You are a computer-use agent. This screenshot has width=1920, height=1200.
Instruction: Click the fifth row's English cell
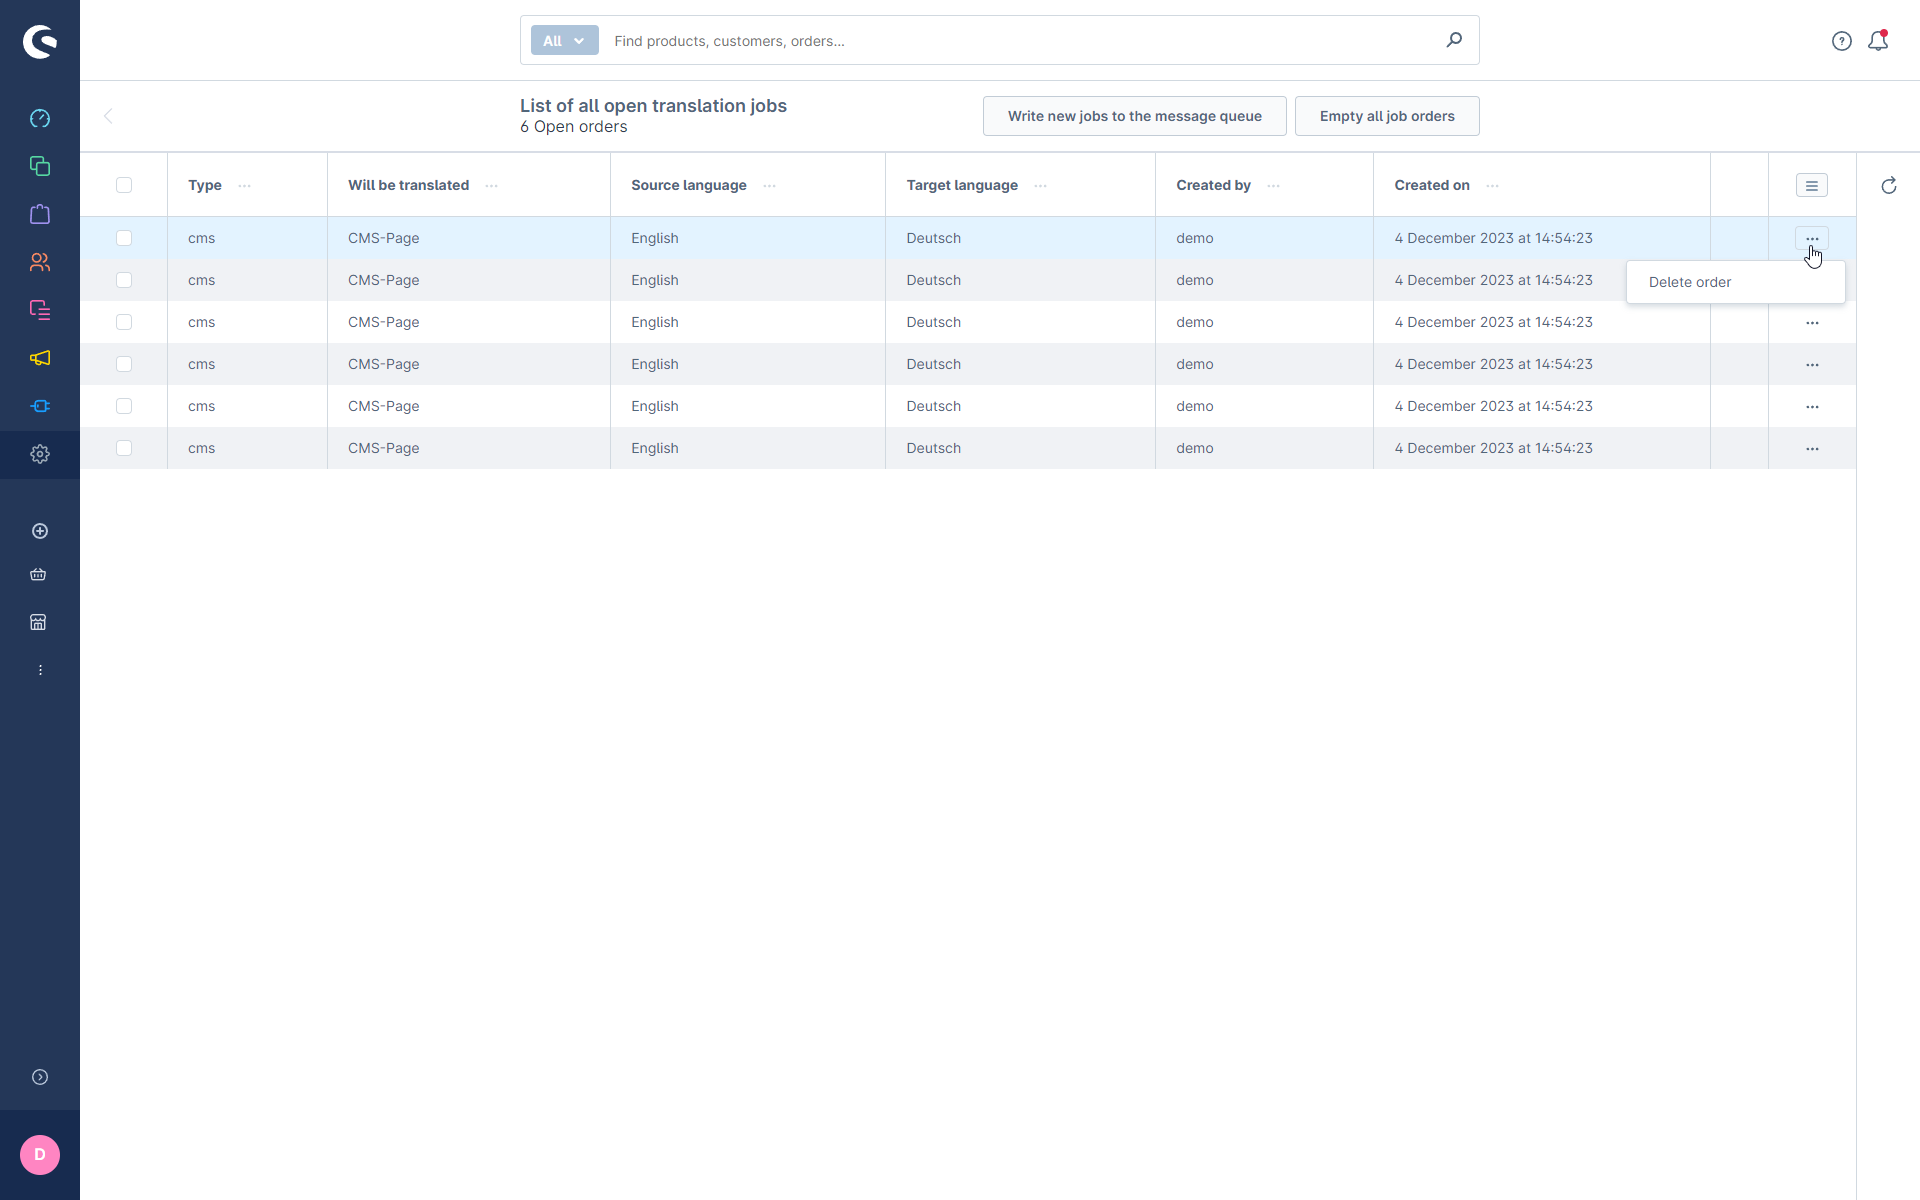tap(747, 406)
